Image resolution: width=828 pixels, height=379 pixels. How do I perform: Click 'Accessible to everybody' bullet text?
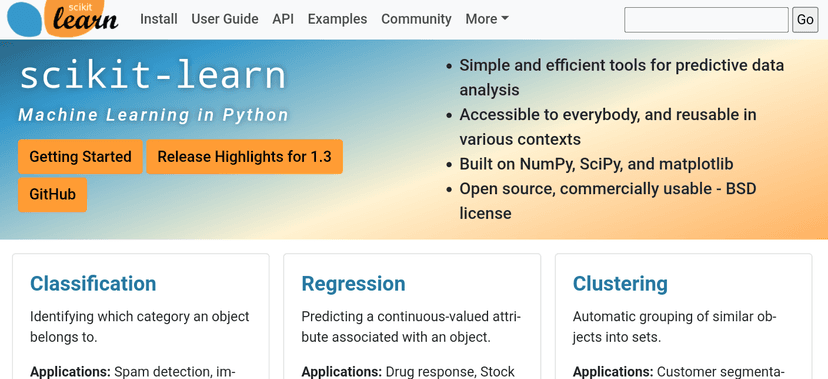coord(608,127)
